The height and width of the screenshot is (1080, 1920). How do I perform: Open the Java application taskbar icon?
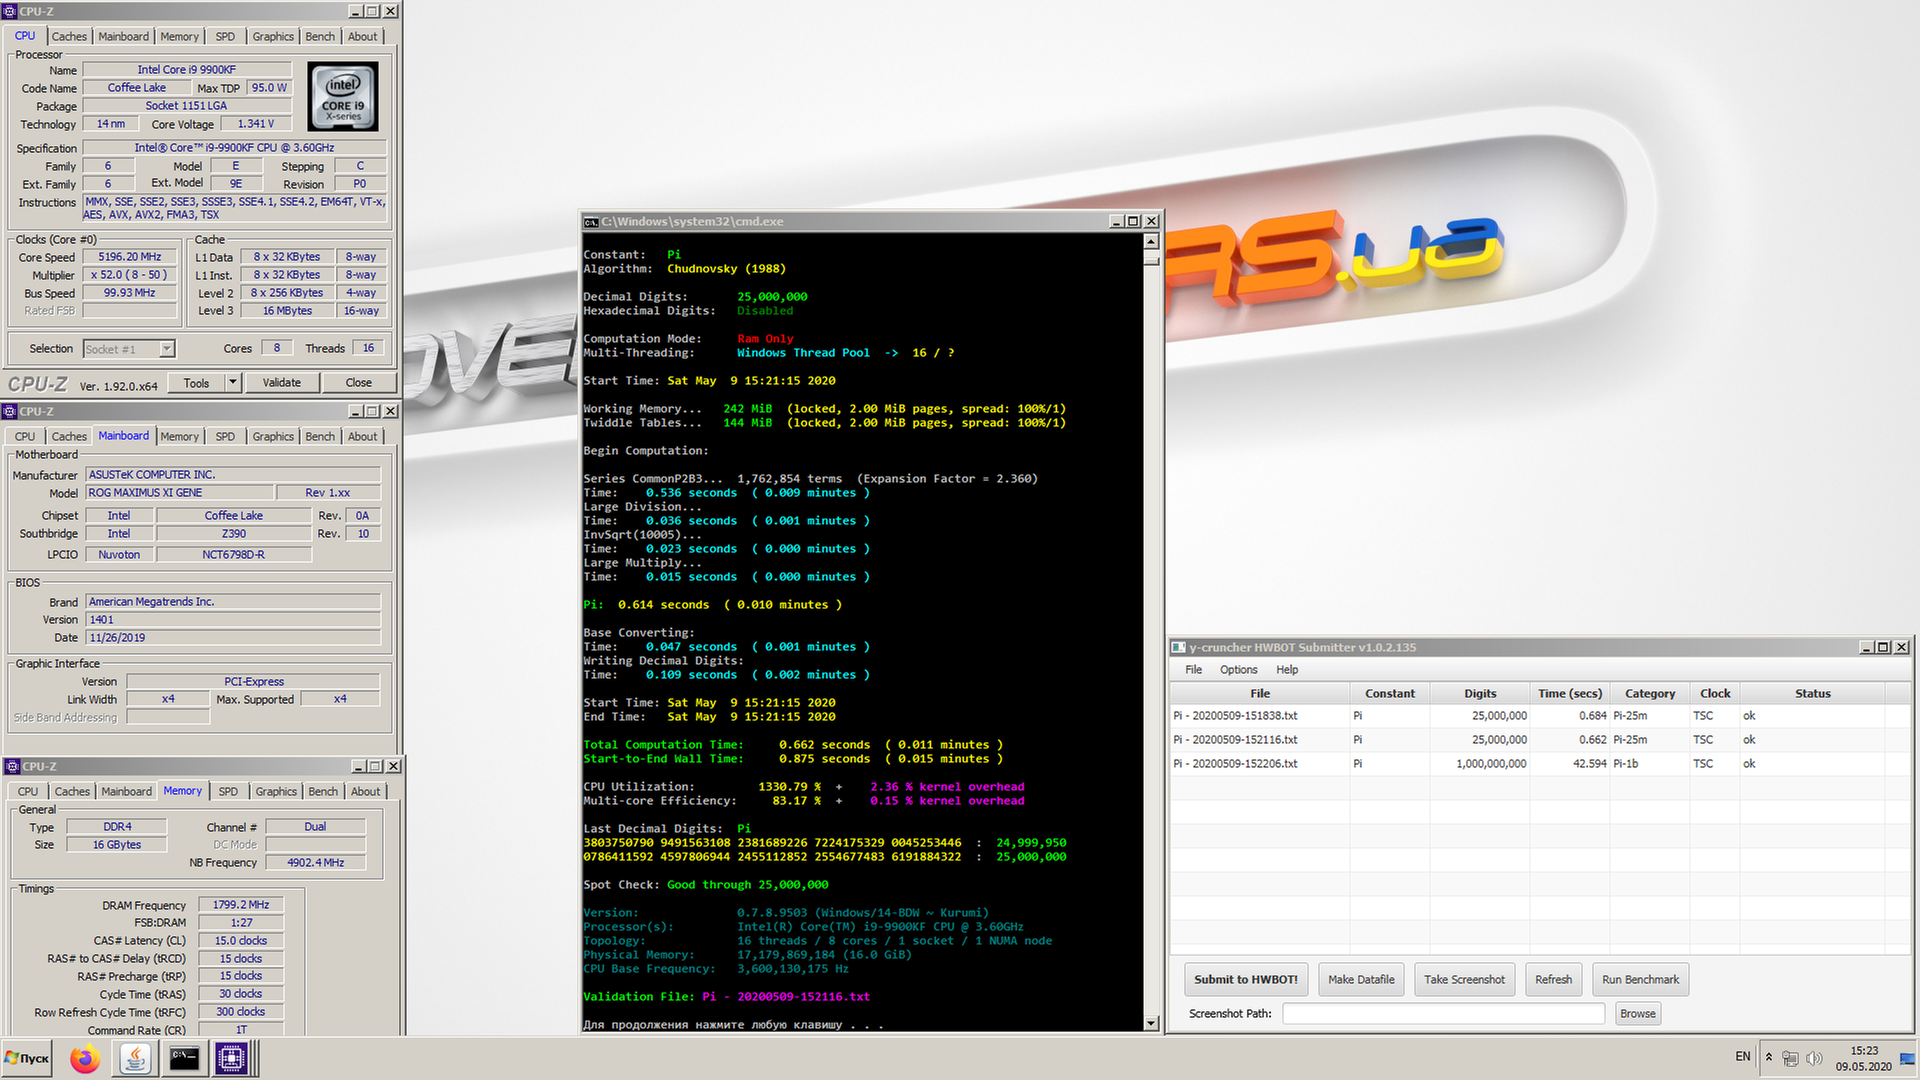coord(135,1058)
